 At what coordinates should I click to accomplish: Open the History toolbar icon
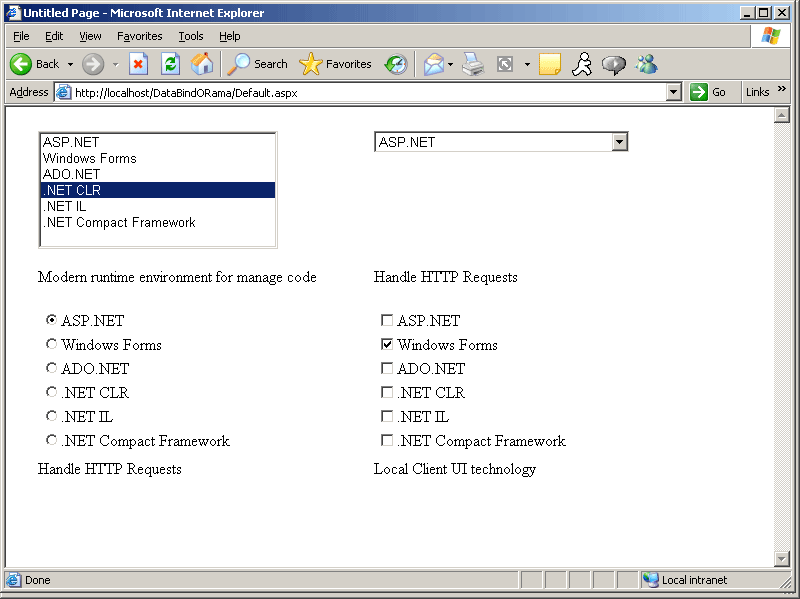coord(396,64)
